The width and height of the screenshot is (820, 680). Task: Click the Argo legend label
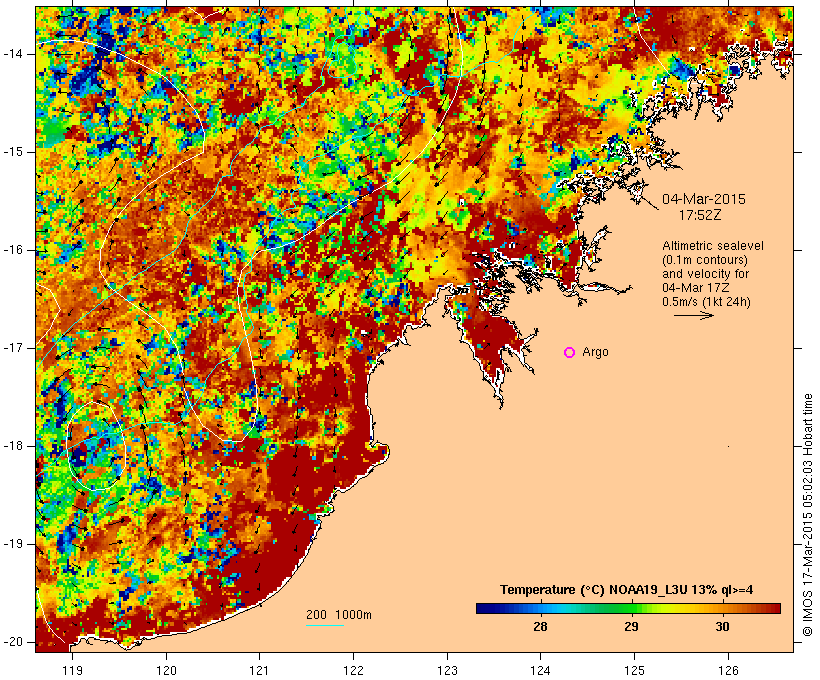[595, 353]
